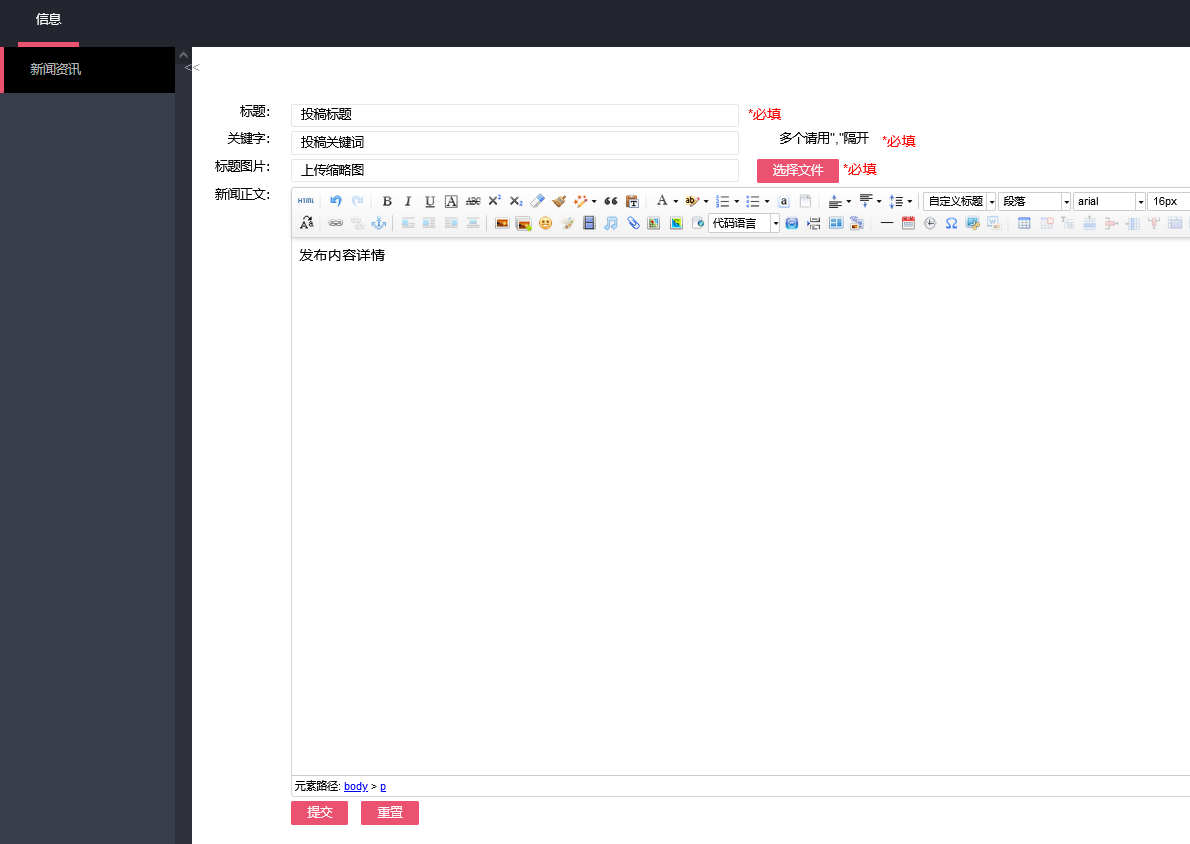Insert a map
The image size is (1190, 844).
pos(653,223)
